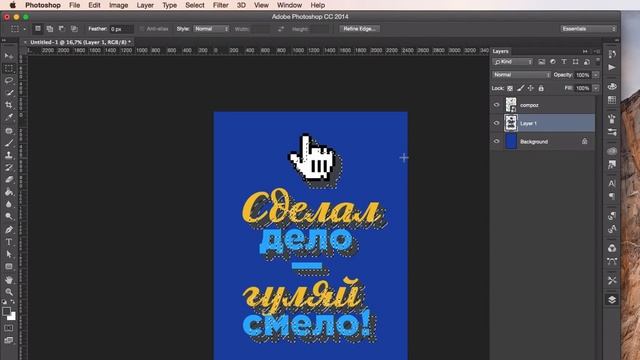Open the Layers panel flyout menu
Viewport: 640px width, 360px height.
click(597, 51)
